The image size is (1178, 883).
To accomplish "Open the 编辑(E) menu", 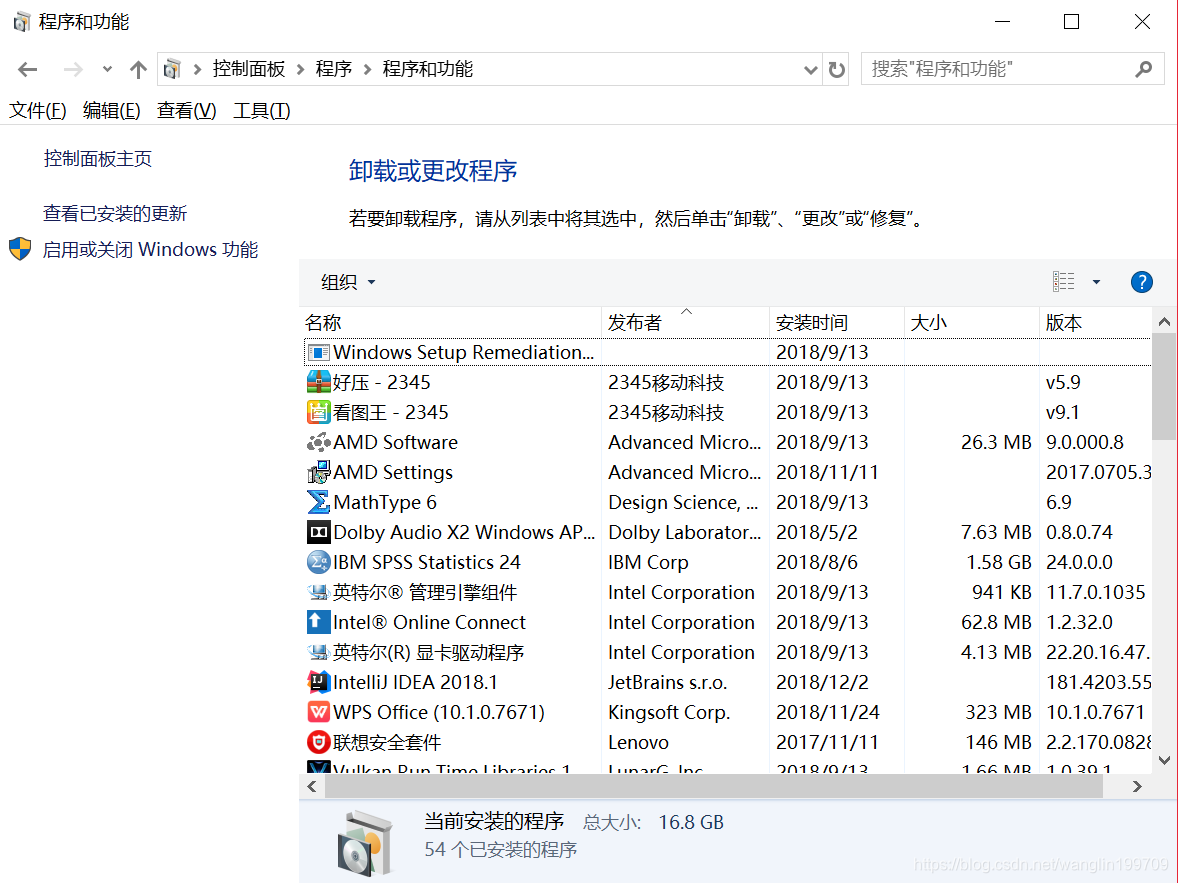I will [x=111, y=110].
